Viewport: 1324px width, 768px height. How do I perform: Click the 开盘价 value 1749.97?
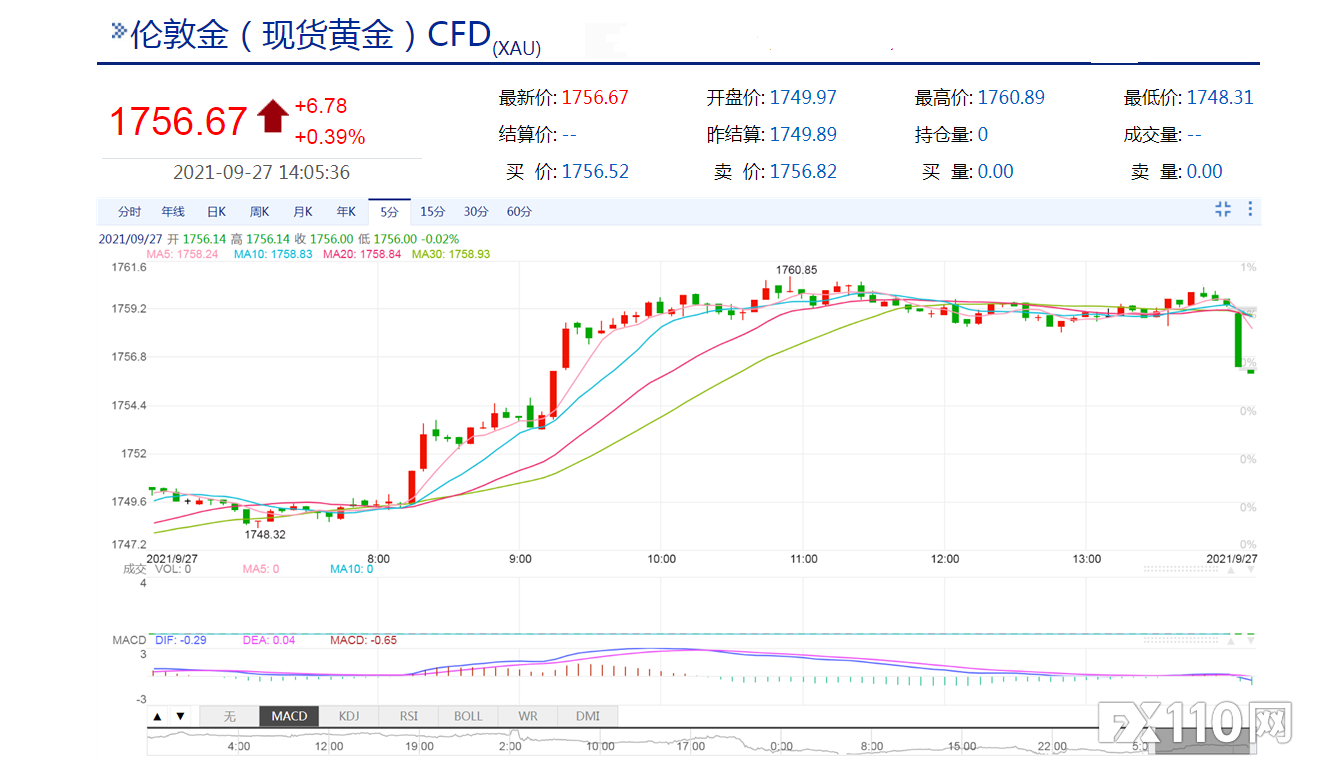coord(803,98)
